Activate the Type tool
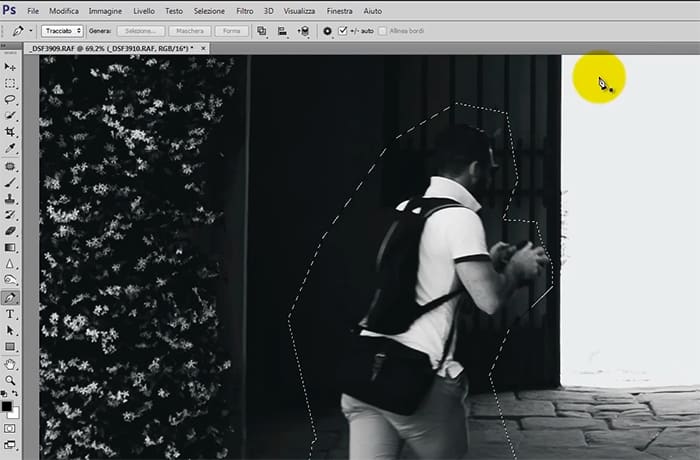 (x=10, y=314)
